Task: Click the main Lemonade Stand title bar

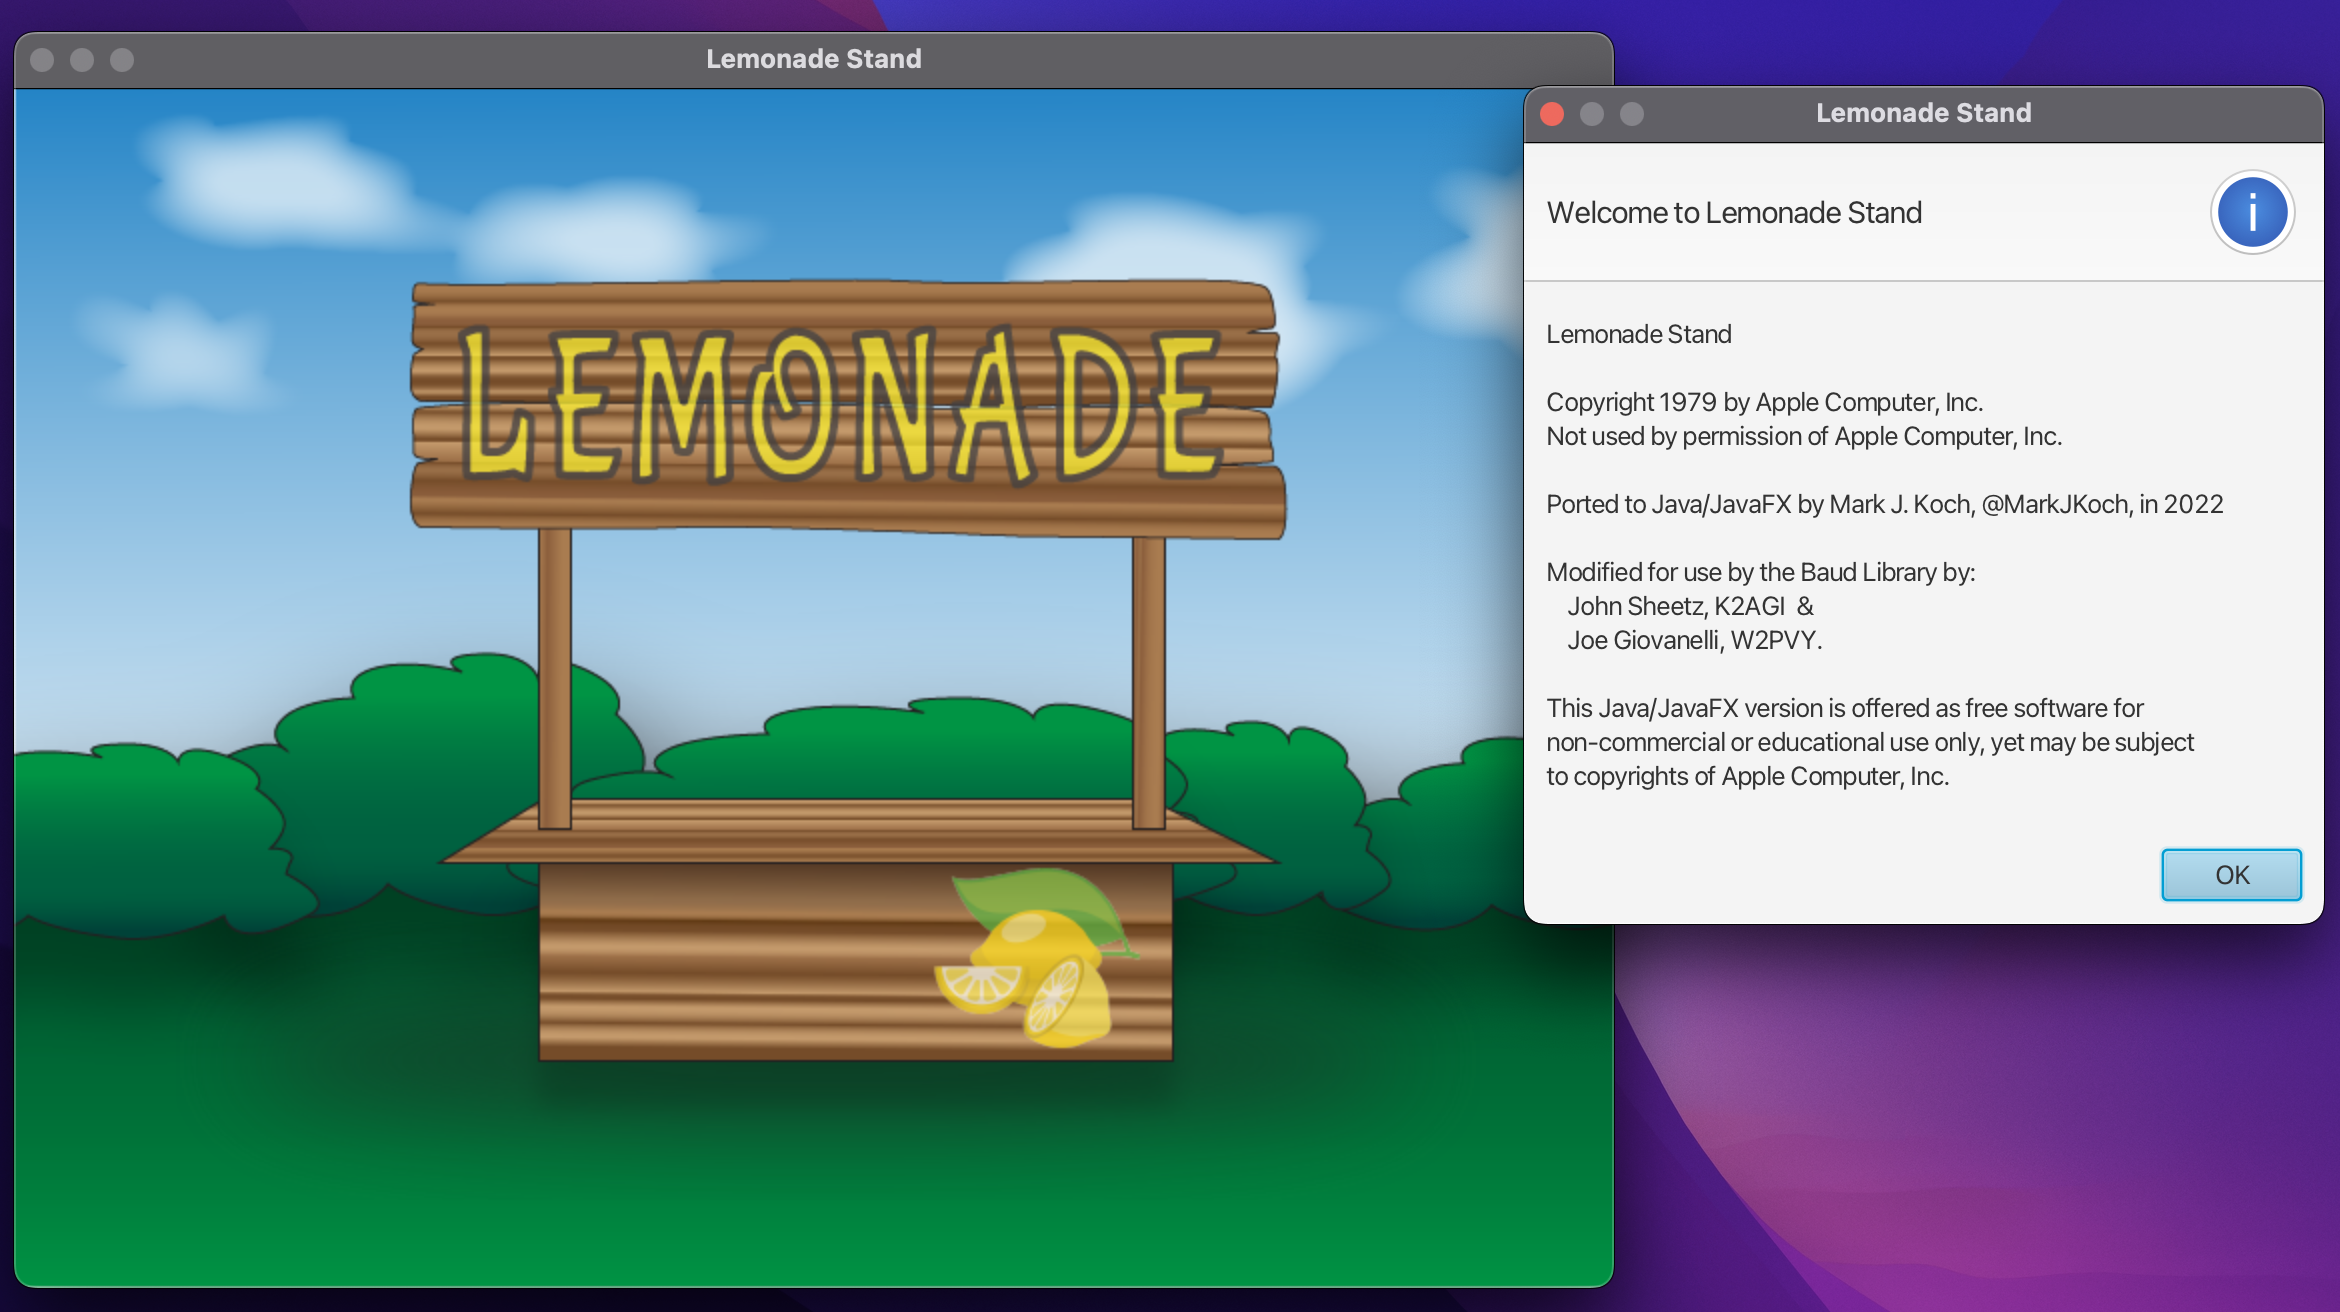Action: pos(812,59)
